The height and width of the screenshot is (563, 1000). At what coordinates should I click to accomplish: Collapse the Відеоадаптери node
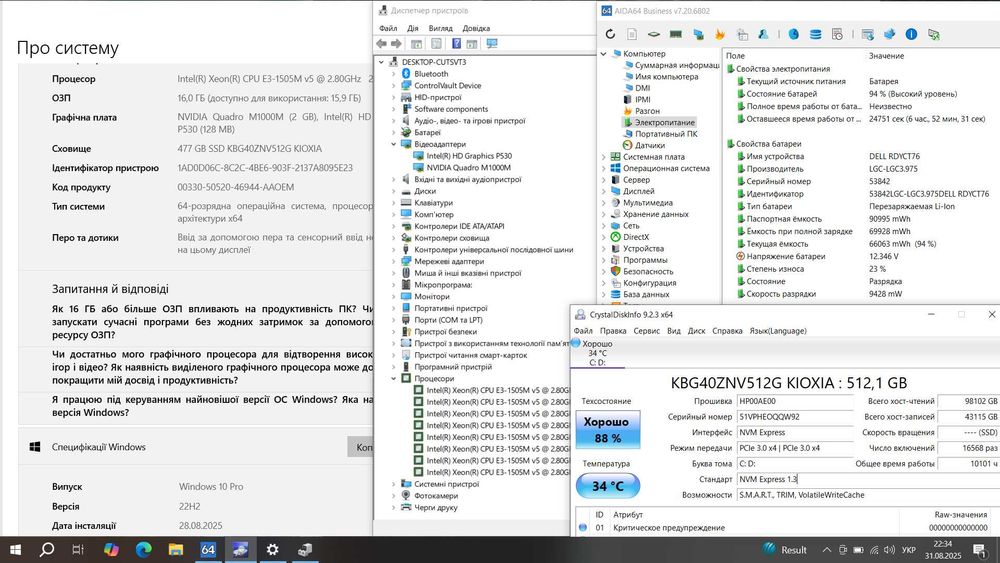(x=394, y=144)
